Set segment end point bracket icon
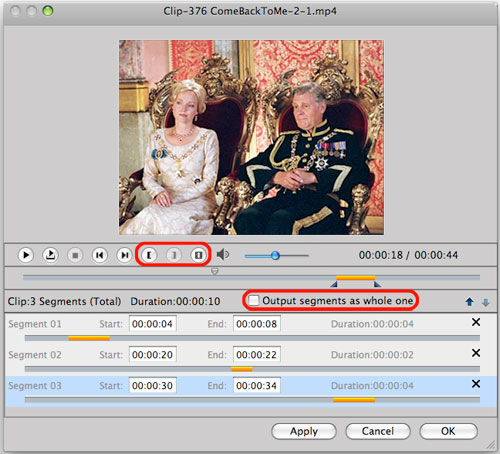Screen dimensions: 500x454 pyautogui.click(x=173, y=255)
